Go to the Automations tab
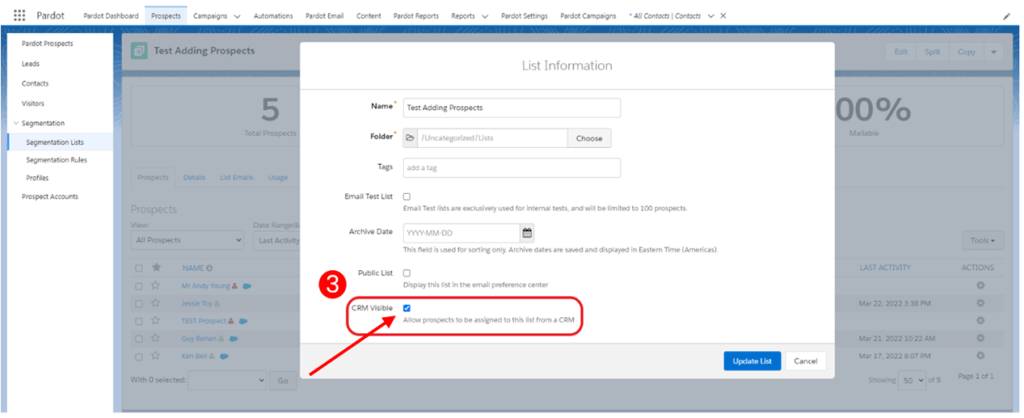Viewport: 1024px width, 418px height. pyautogui.click(x=273, y=16)
